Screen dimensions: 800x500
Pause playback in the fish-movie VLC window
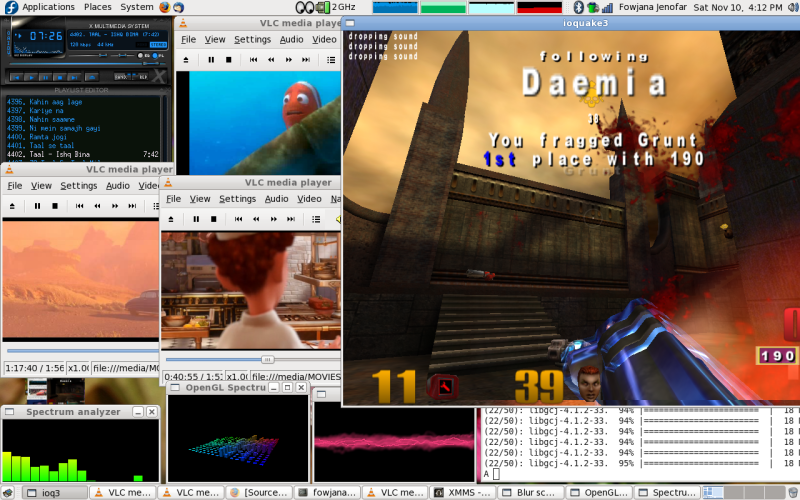tap(211, 60)
